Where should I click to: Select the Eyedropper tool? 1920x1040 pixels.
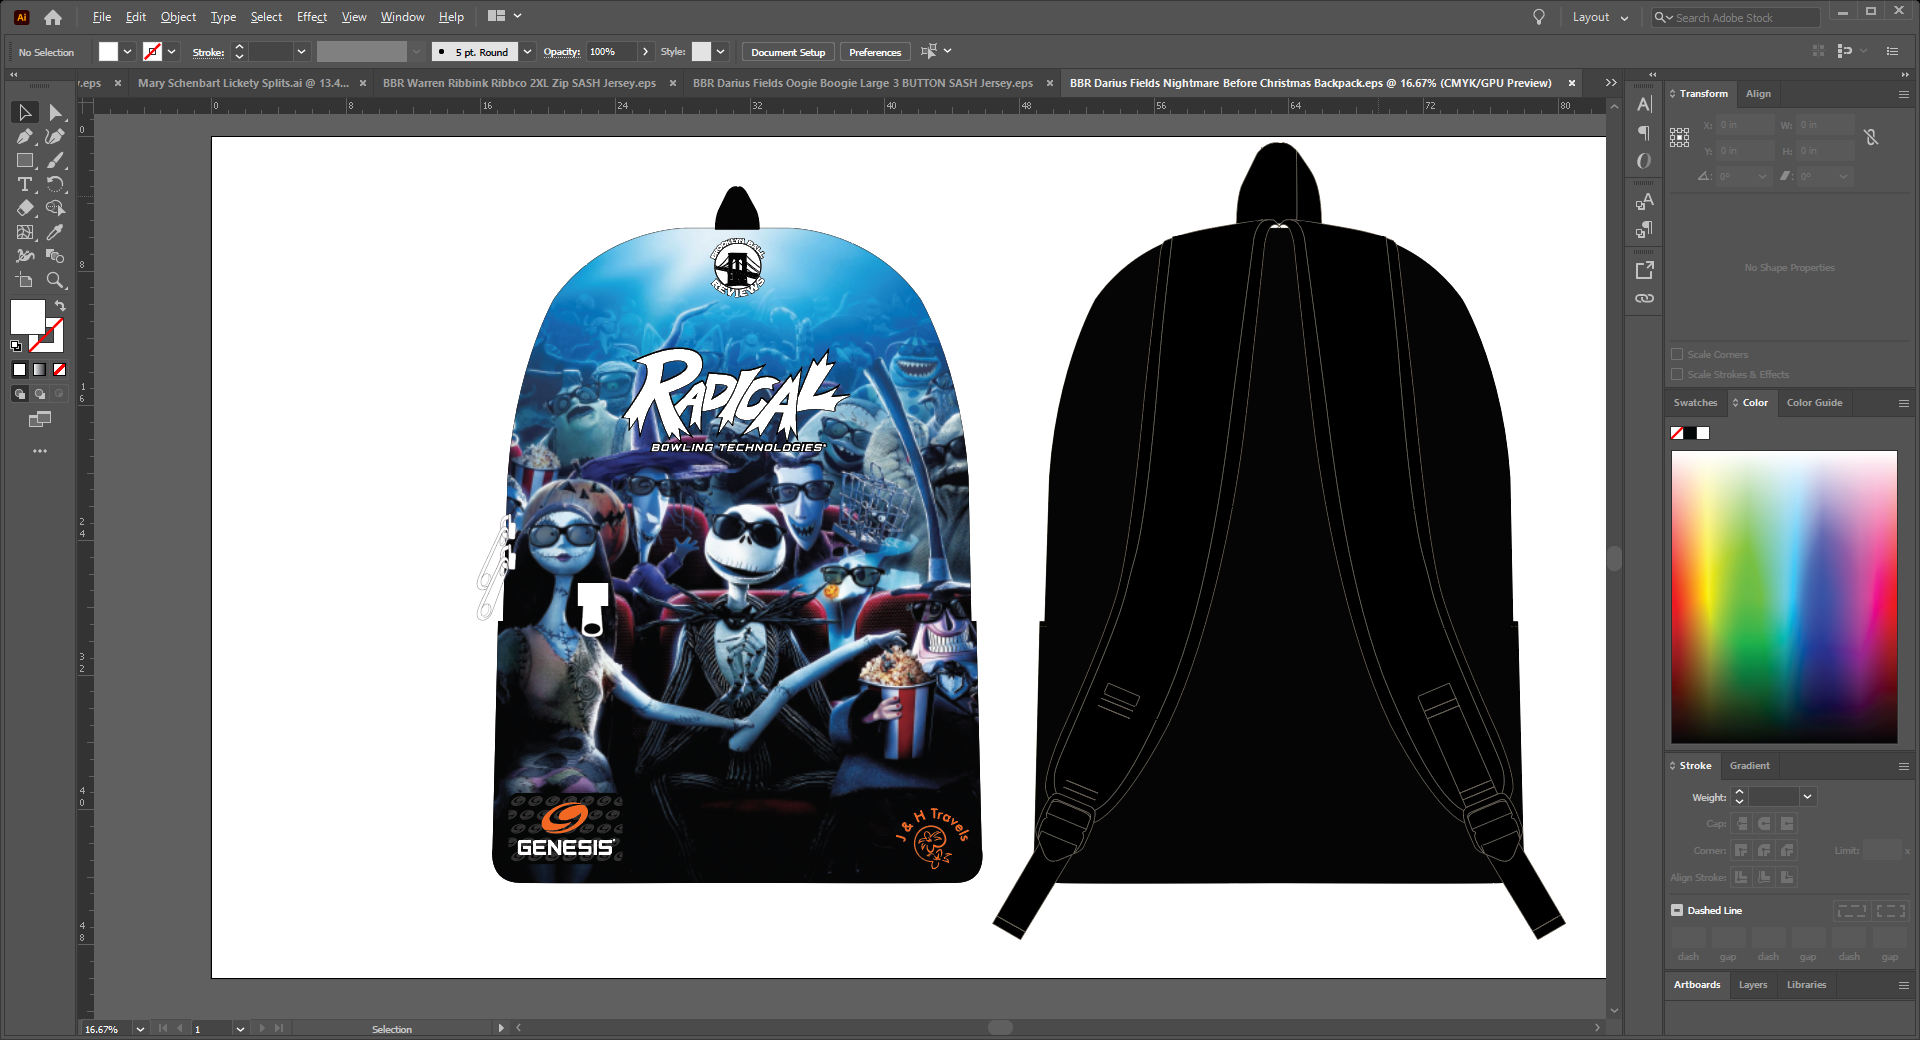[x=56, y=232]
